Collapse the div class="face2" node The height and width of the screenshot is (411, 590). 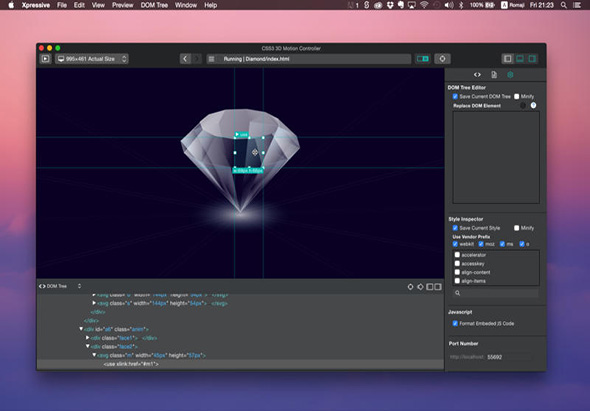pos(88,346)
